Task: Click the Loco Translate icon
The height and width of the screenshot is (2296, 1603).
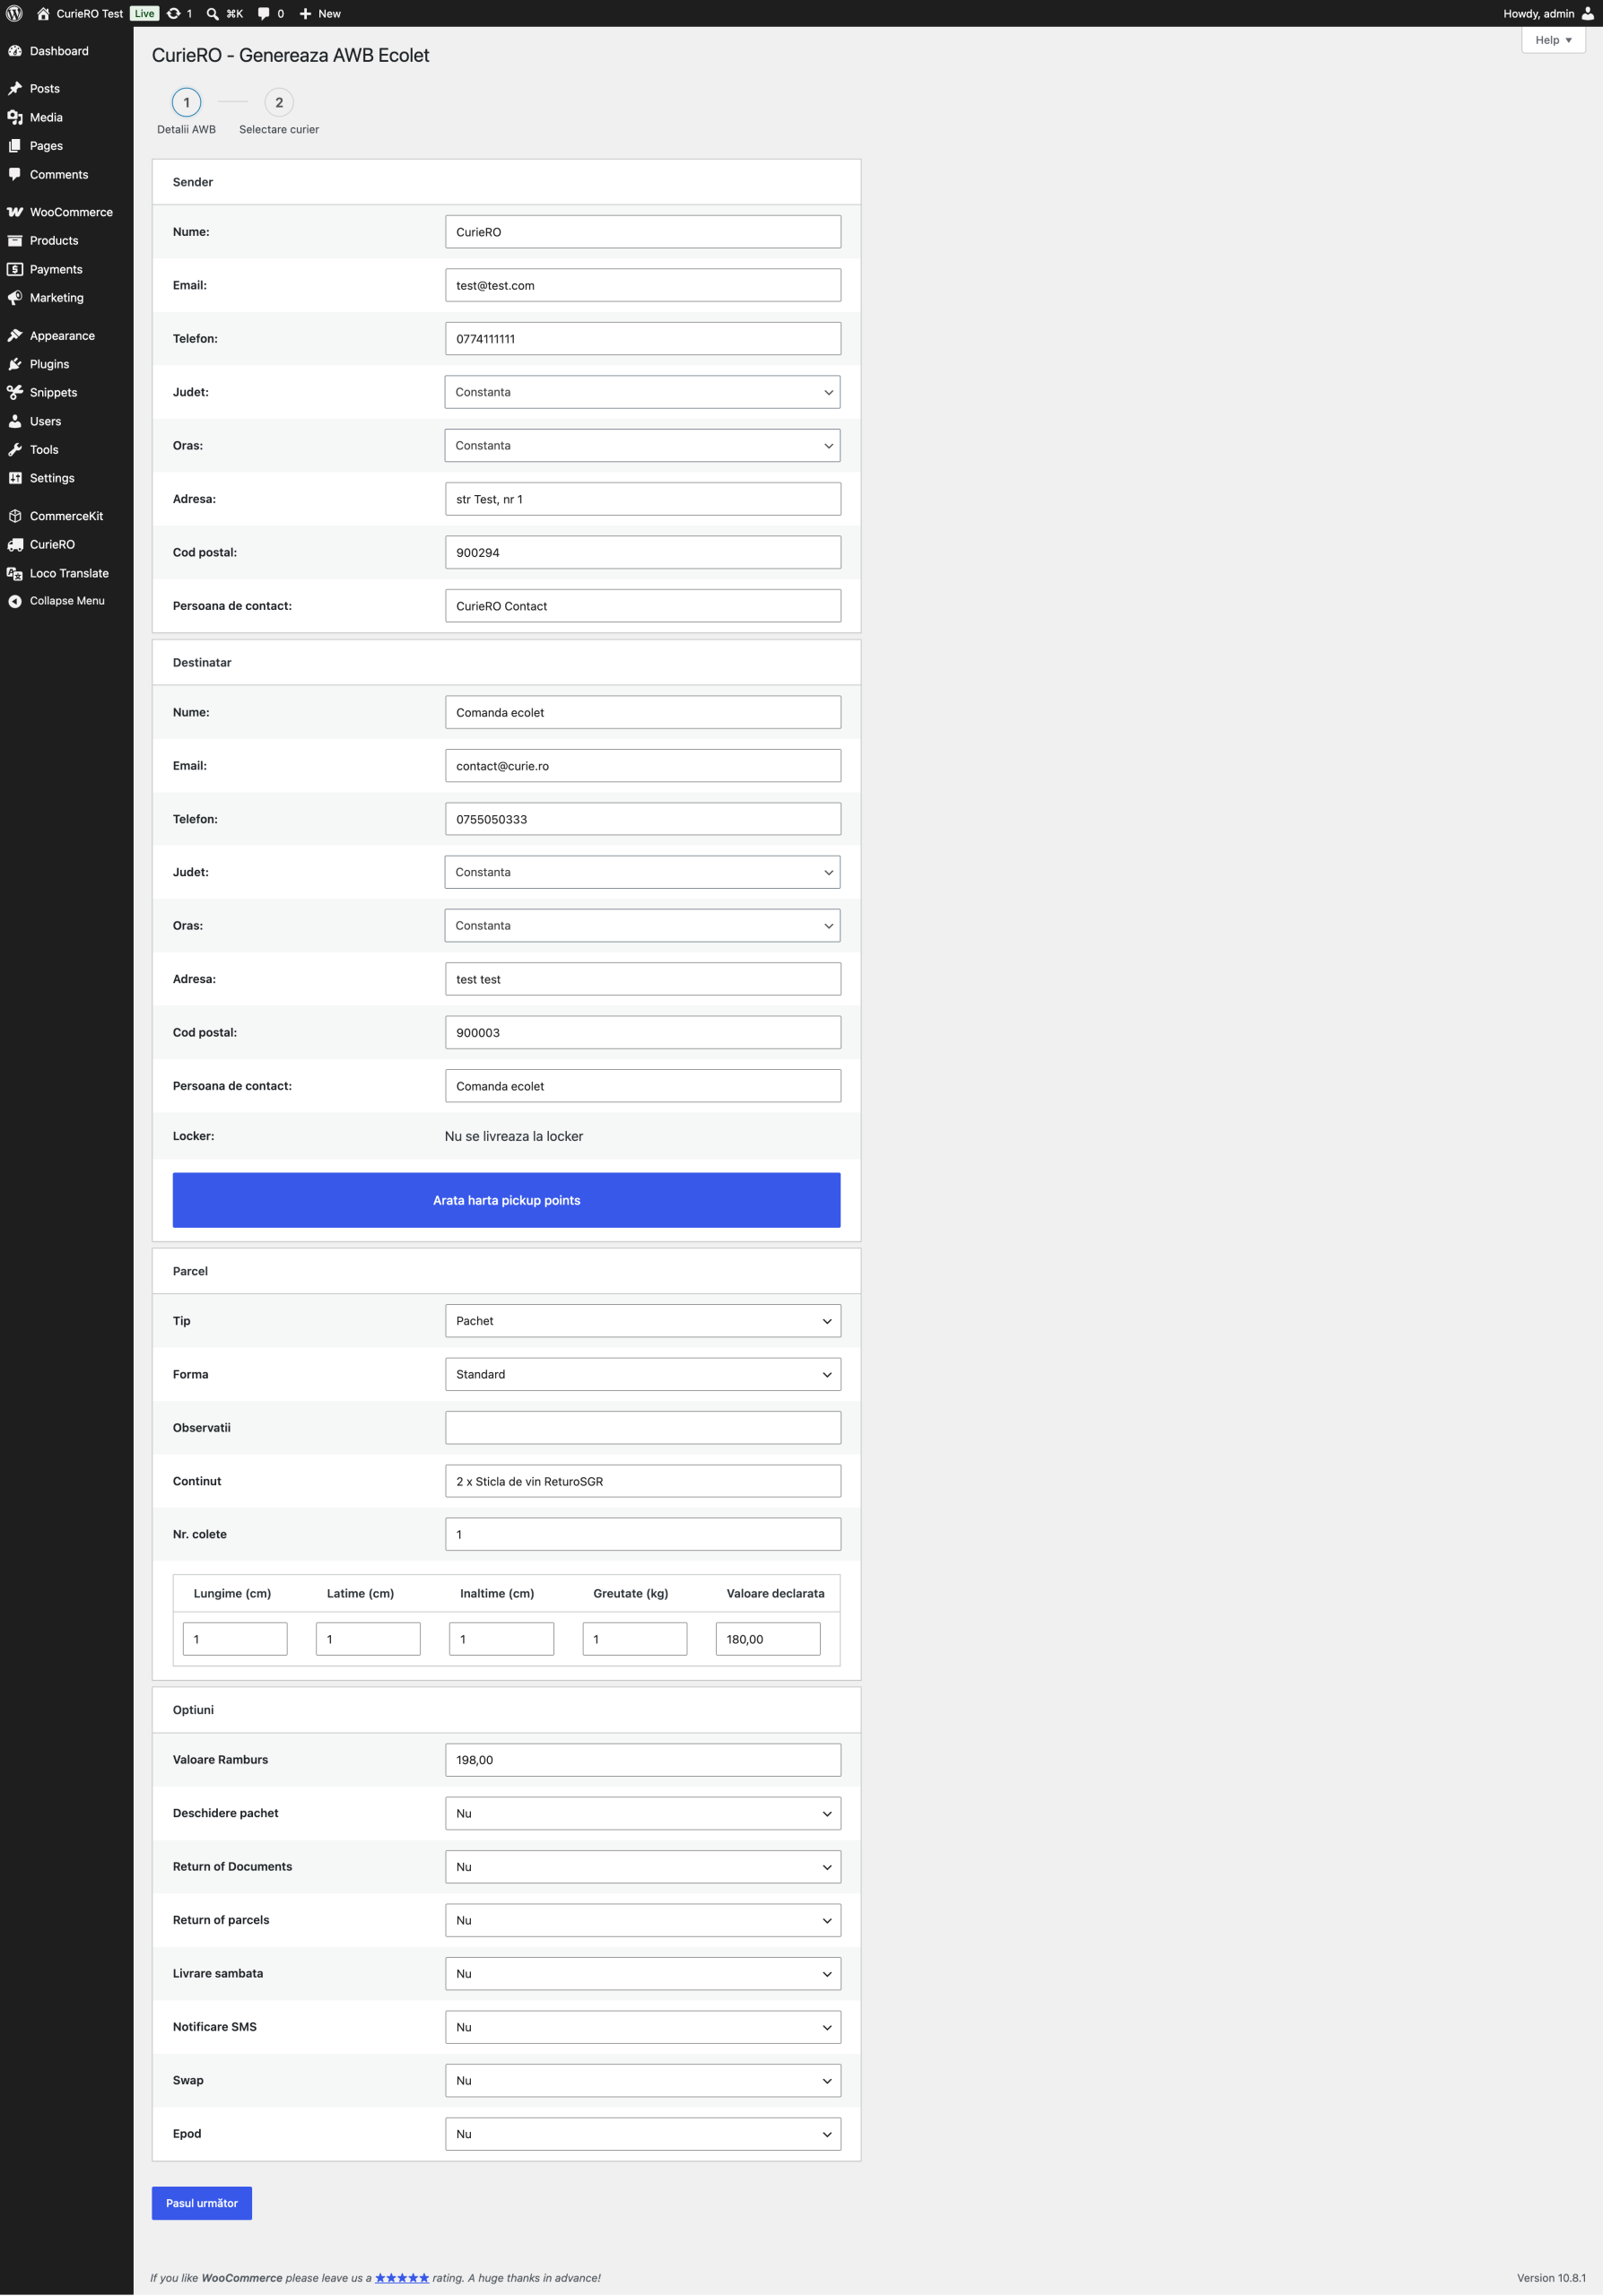Action: [x=15, y=573]
